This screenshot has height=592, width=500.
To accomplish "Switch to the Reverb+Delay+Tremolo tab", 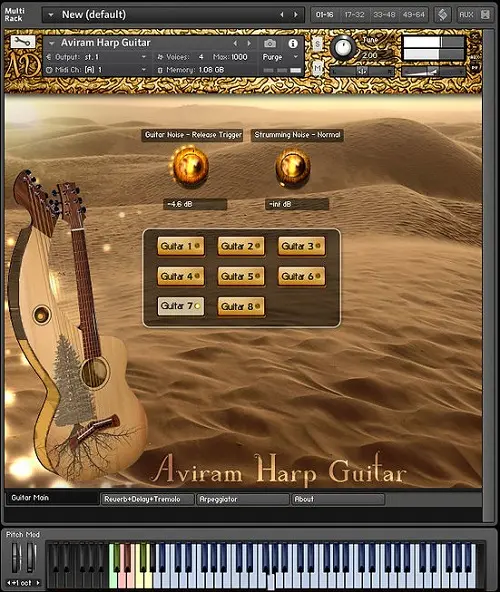I will (x=148, y=499).
